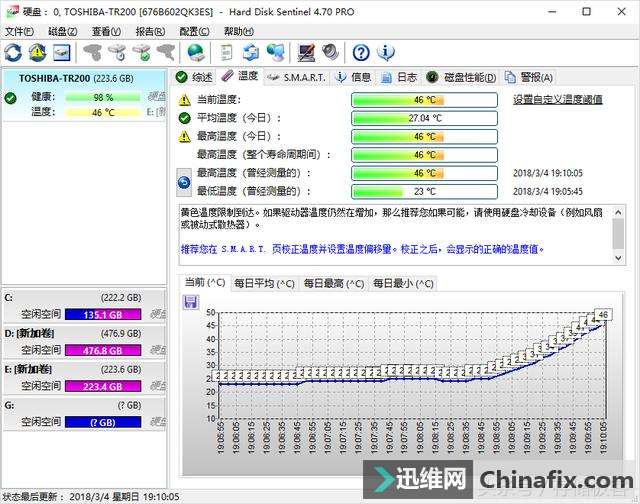This screenshot has height=504, width=640.
Task: Select the 每日平均 (^C) chart tab
Action: click(264, 284)
